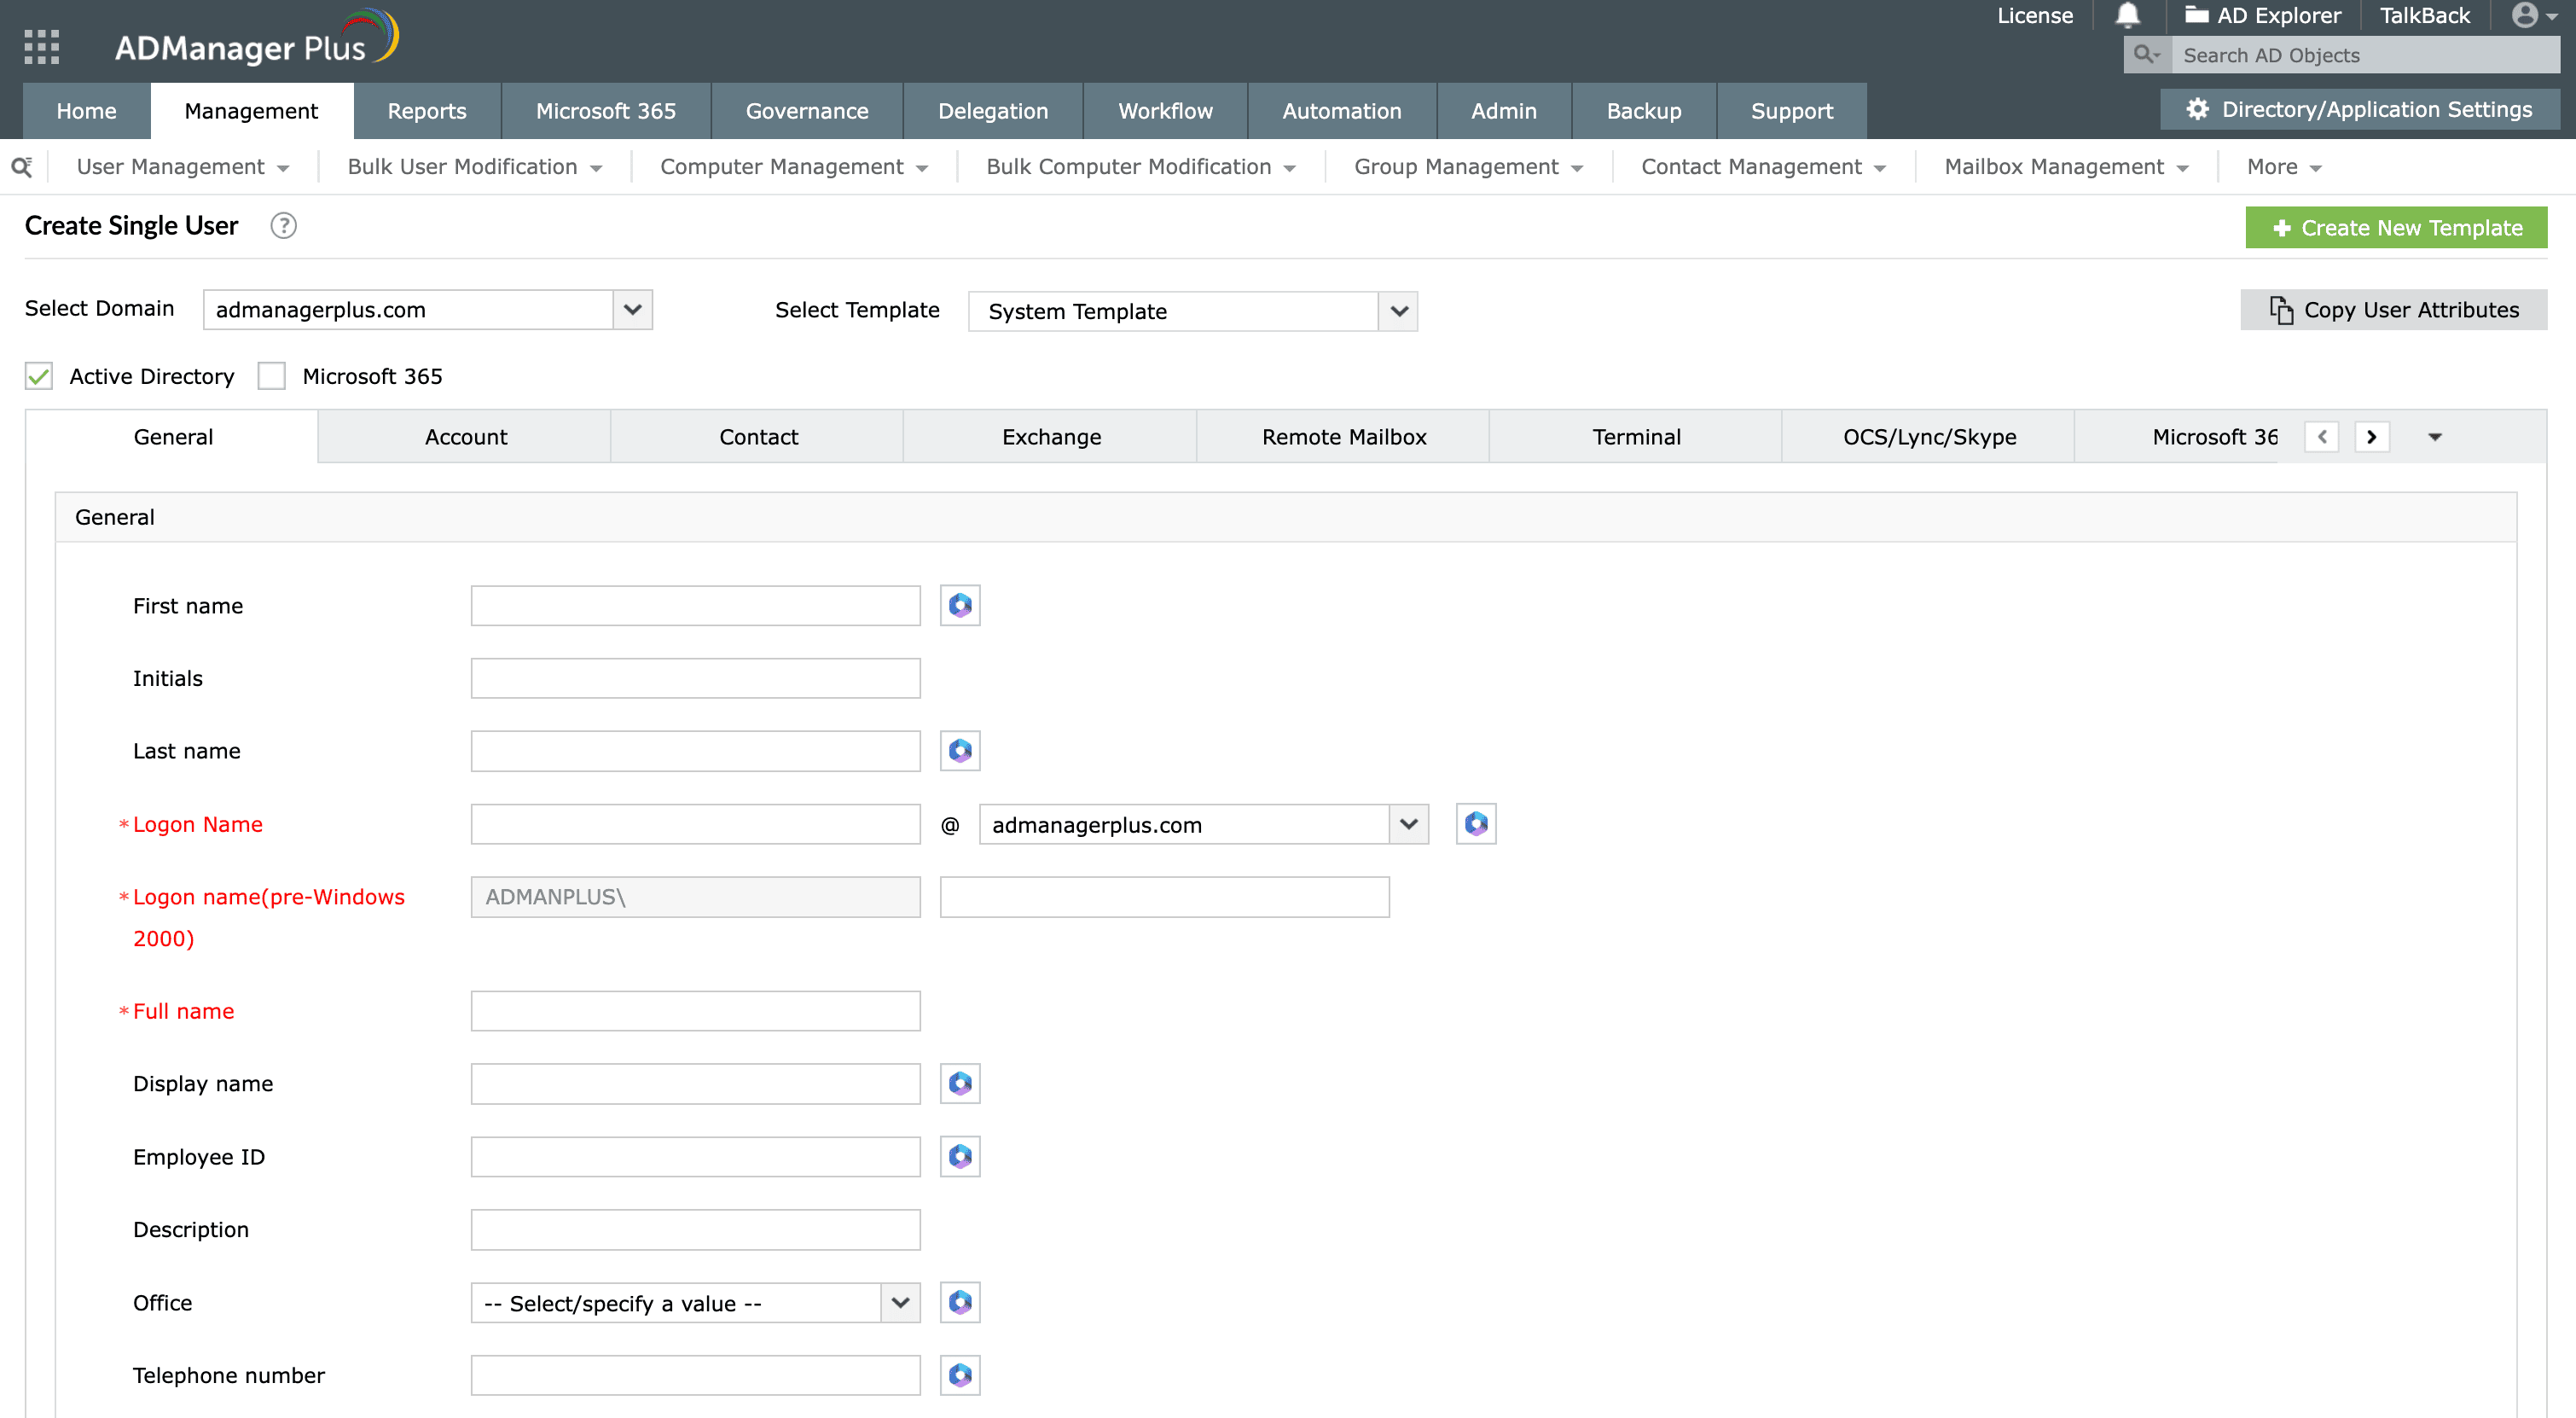
Task: Click the Create New Template button
Action: click(2397, 228)
